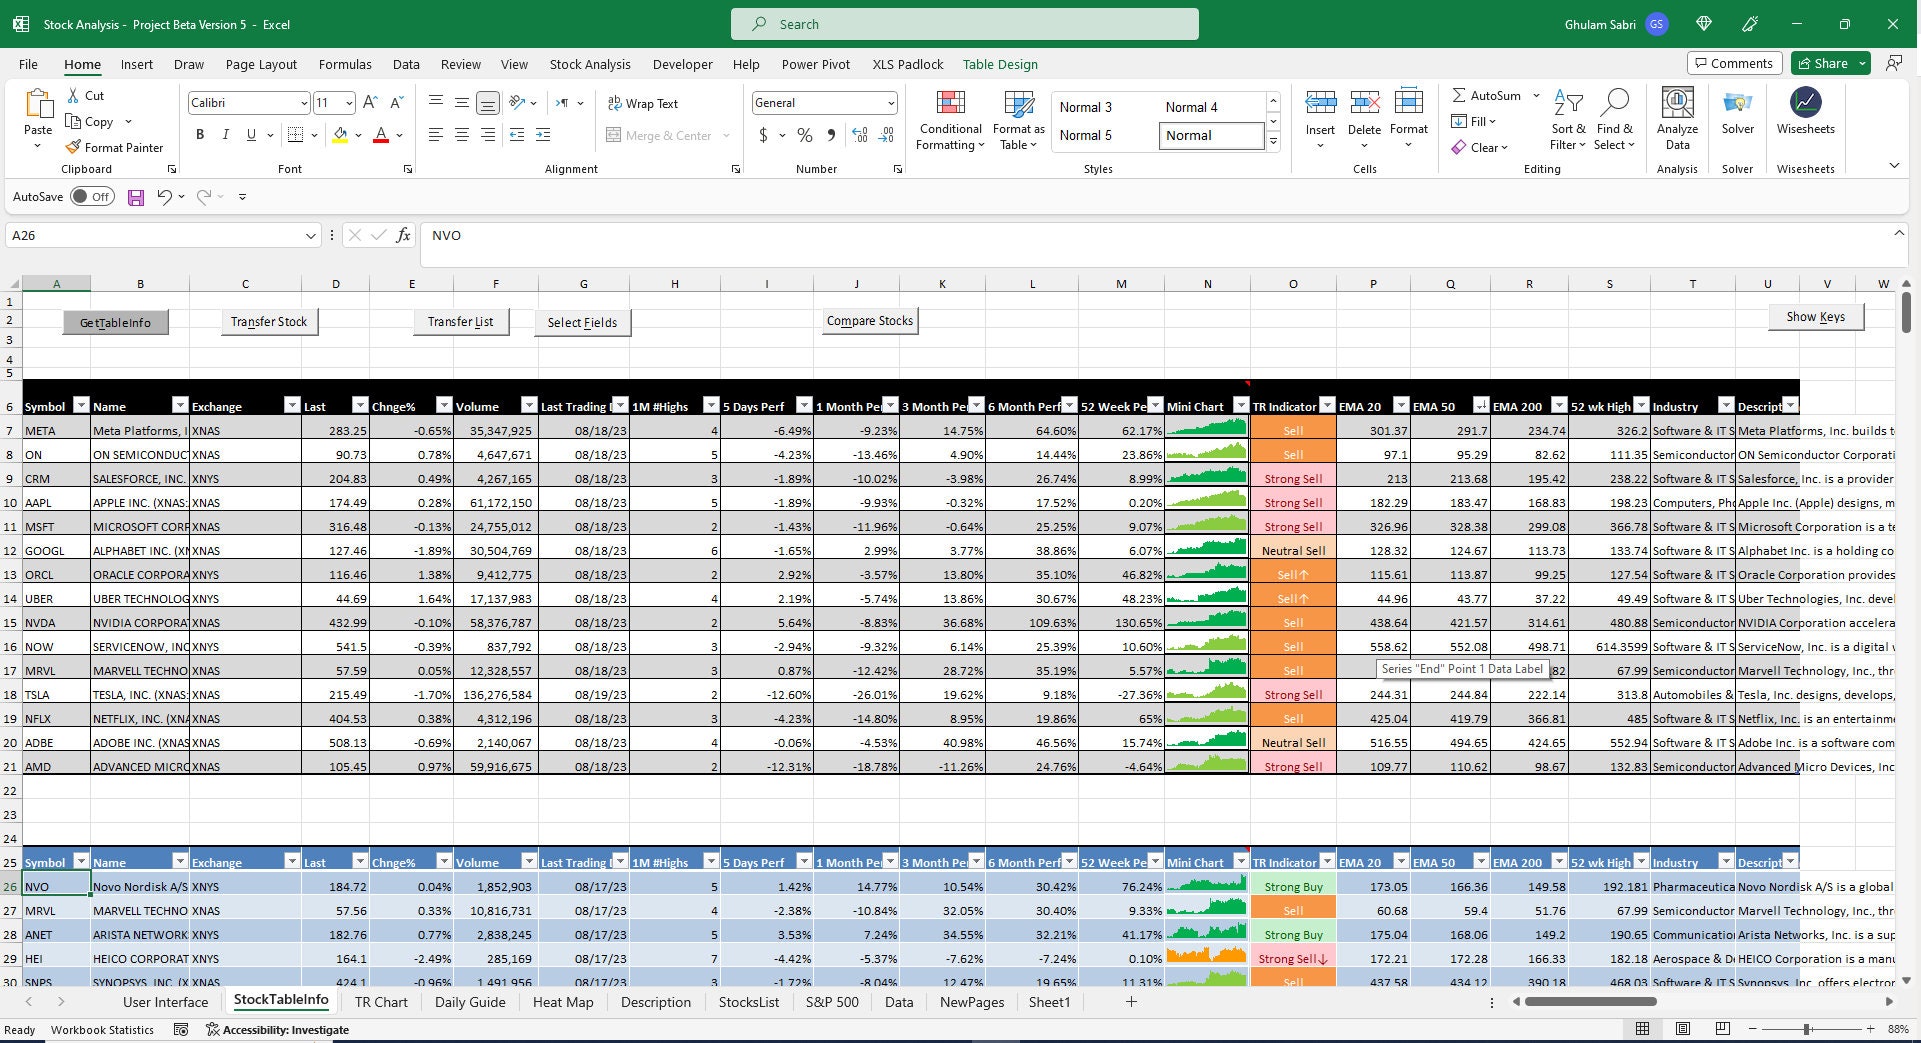1921x1043 pixels.
Task: Click the Format Painter icon
Action: pyautogui.click(x=72, y=147)
